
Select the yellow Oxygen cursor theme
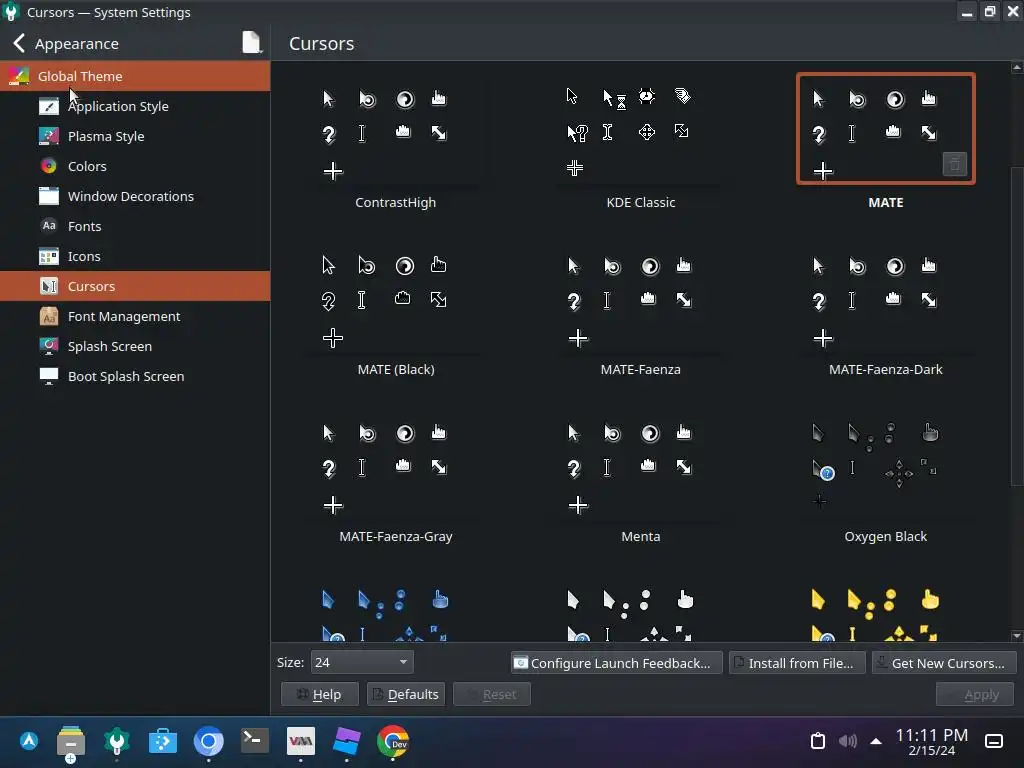pos(886,609)
